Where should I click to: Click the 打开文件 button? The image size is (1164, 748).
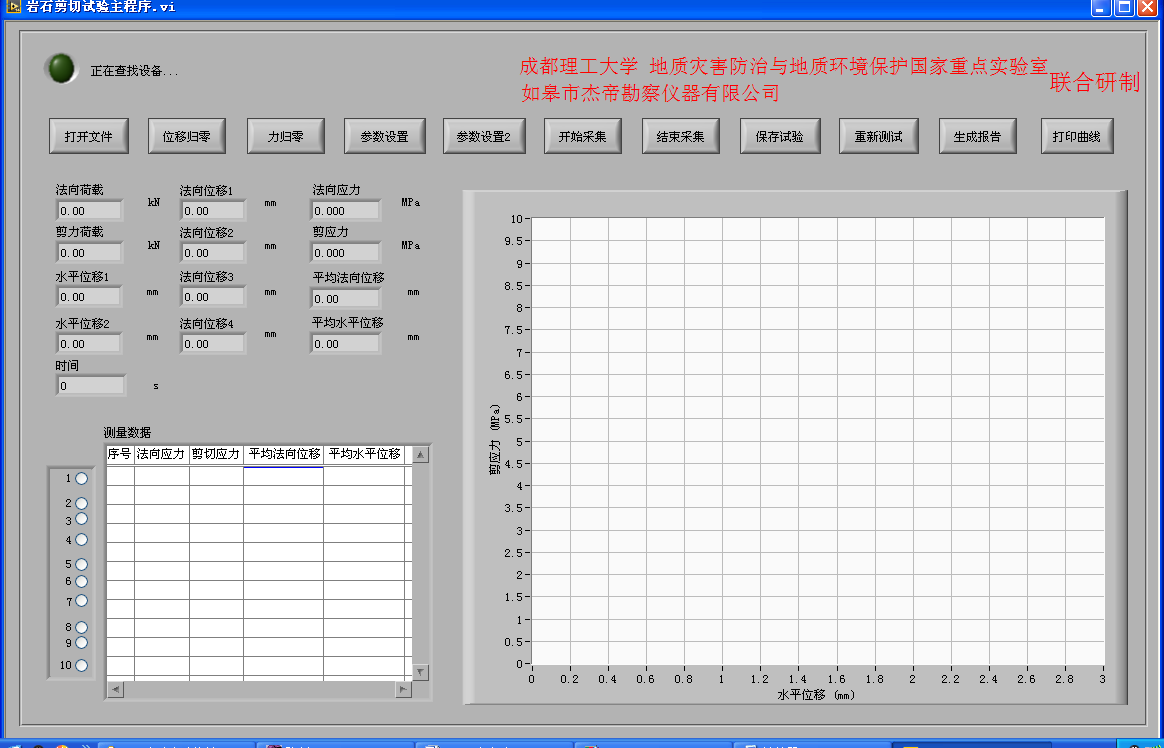pos(89,137)
